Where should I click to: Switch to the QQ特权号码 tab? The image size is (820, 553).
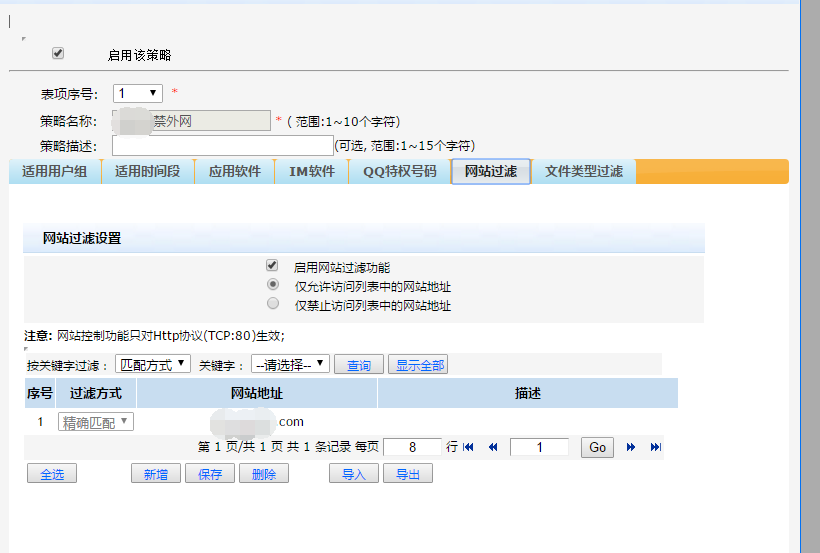pos(400,172)
